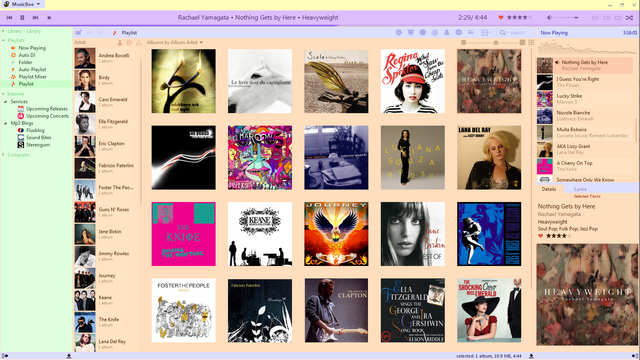Select Andrea Bocelli in artist list
Screen dimensions: 640x360
pyautogui.click(x=107, y=58)
